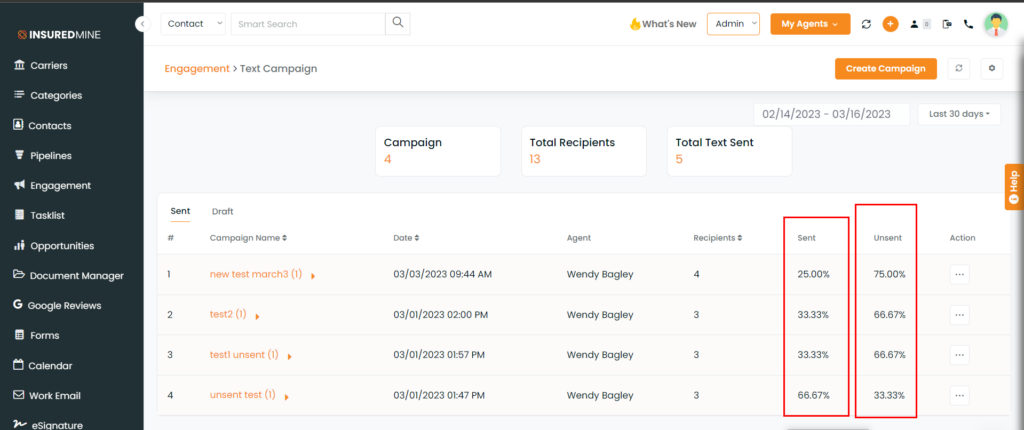The width and height of the screenshot is (1024, 430).
Task: Open the user notifications icon with the 0 badge
Action: [x=920, y=24]
